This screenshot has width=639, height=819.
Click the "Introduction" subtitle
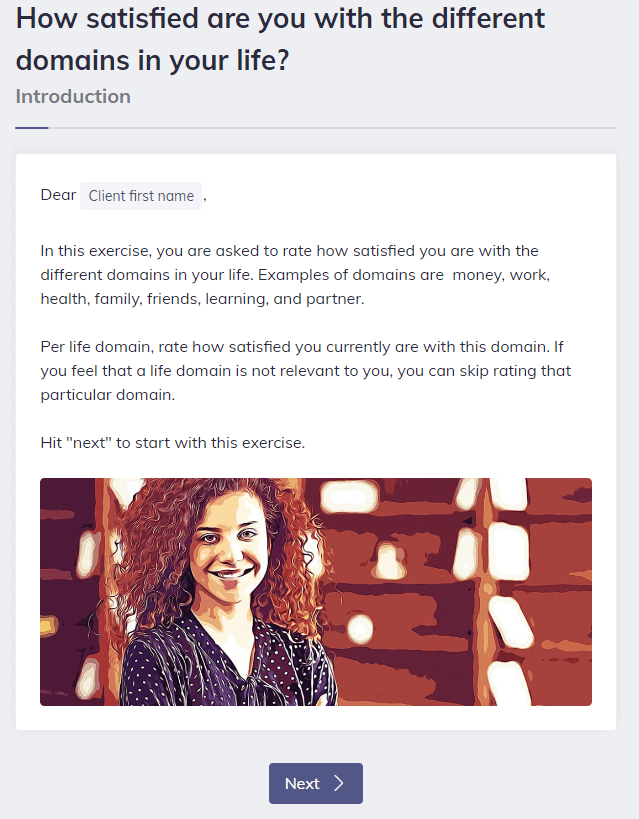click(73, 97)
